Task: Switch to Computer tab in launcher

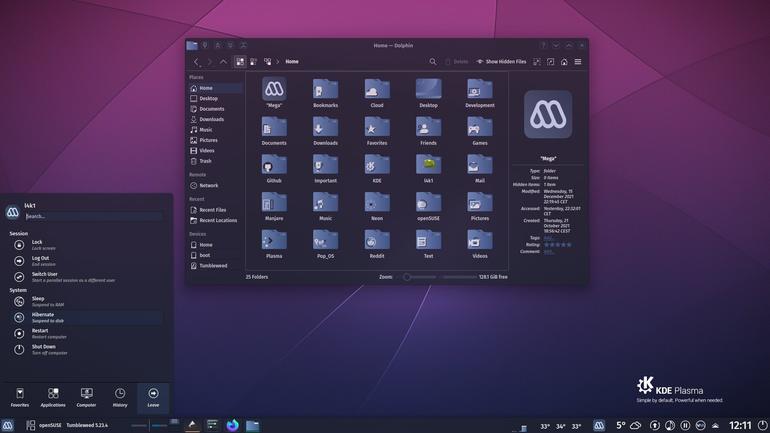Action: 86,398
